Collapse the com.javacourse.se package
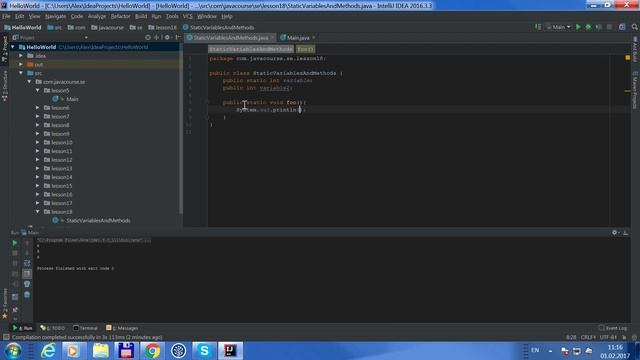This screenshot has height=360, width=640. [29, 82]
